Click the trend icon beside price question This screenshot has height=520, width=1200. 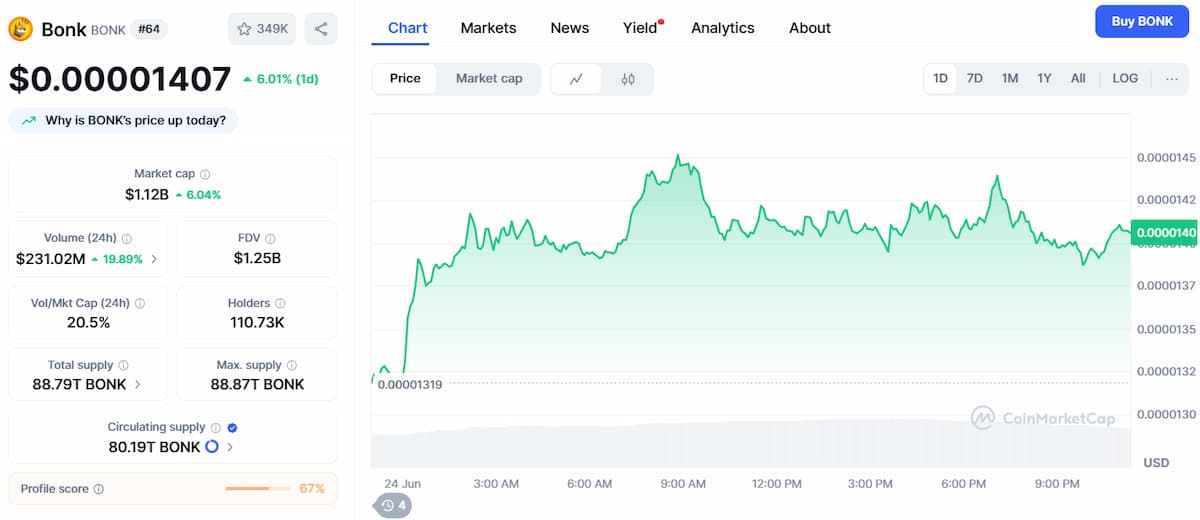28,121
